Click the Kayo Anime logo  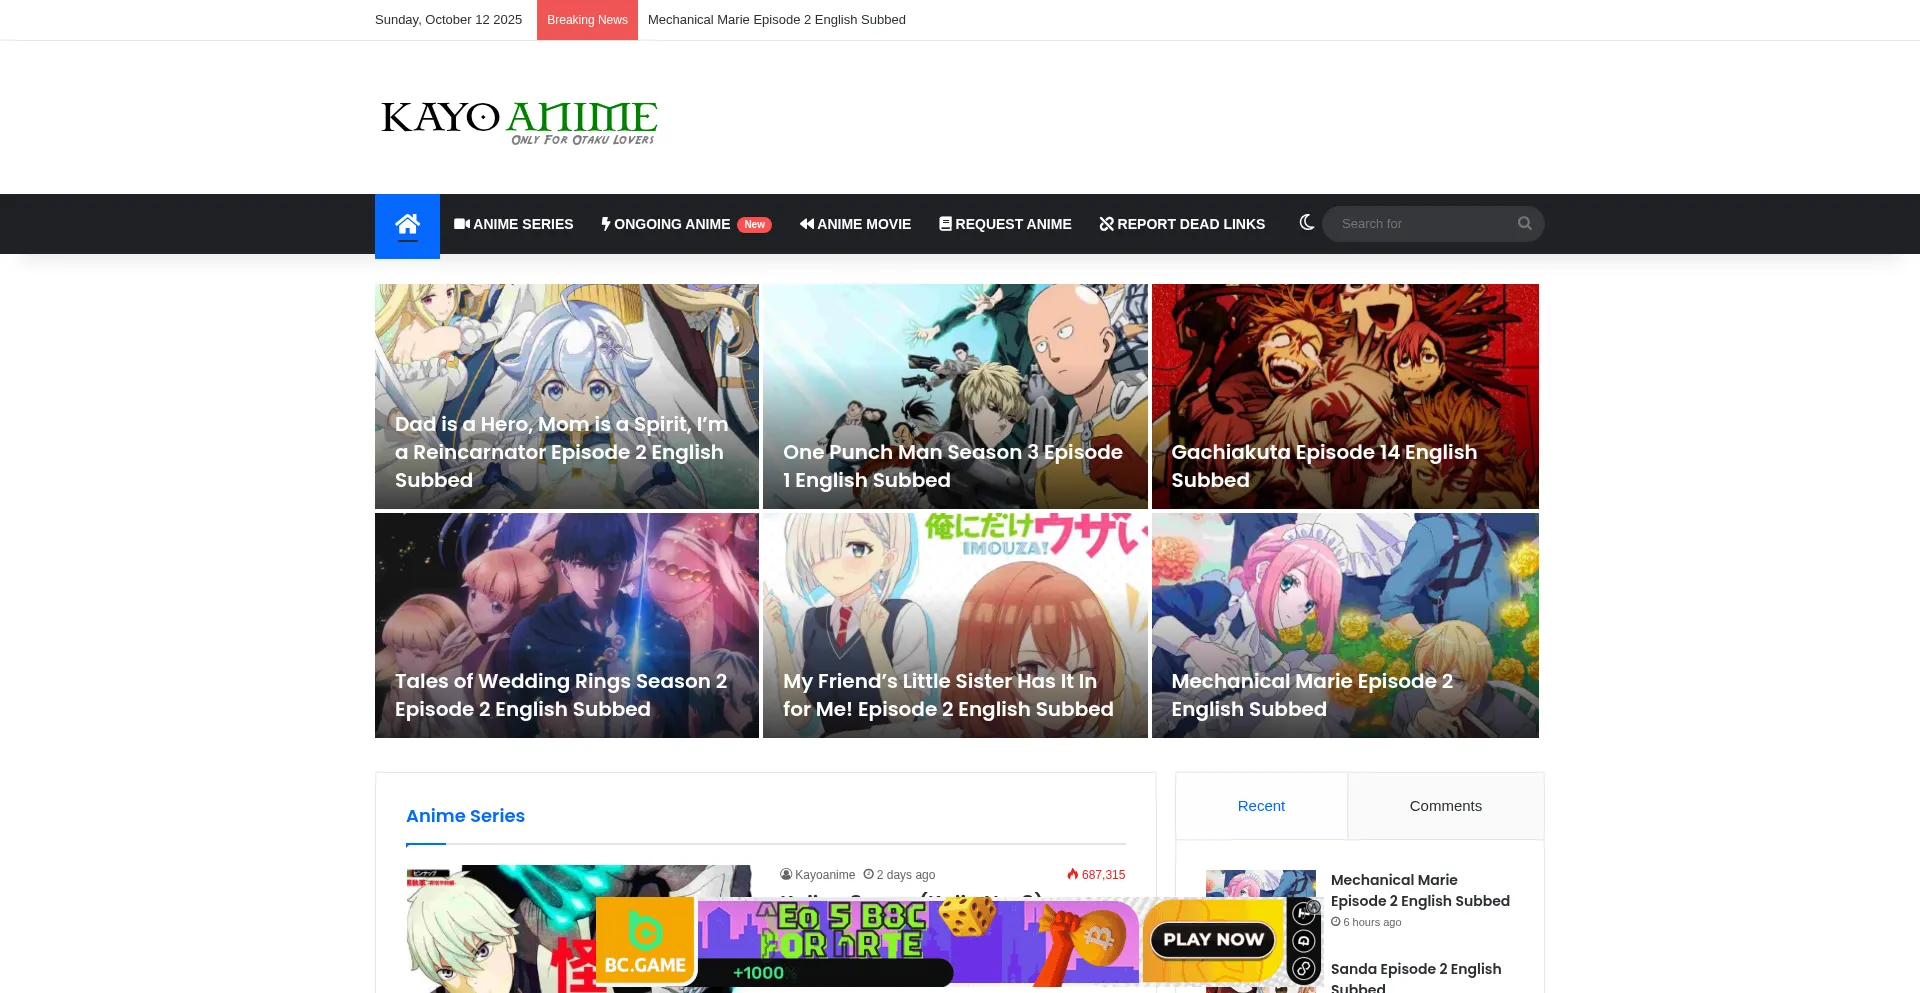518,121
